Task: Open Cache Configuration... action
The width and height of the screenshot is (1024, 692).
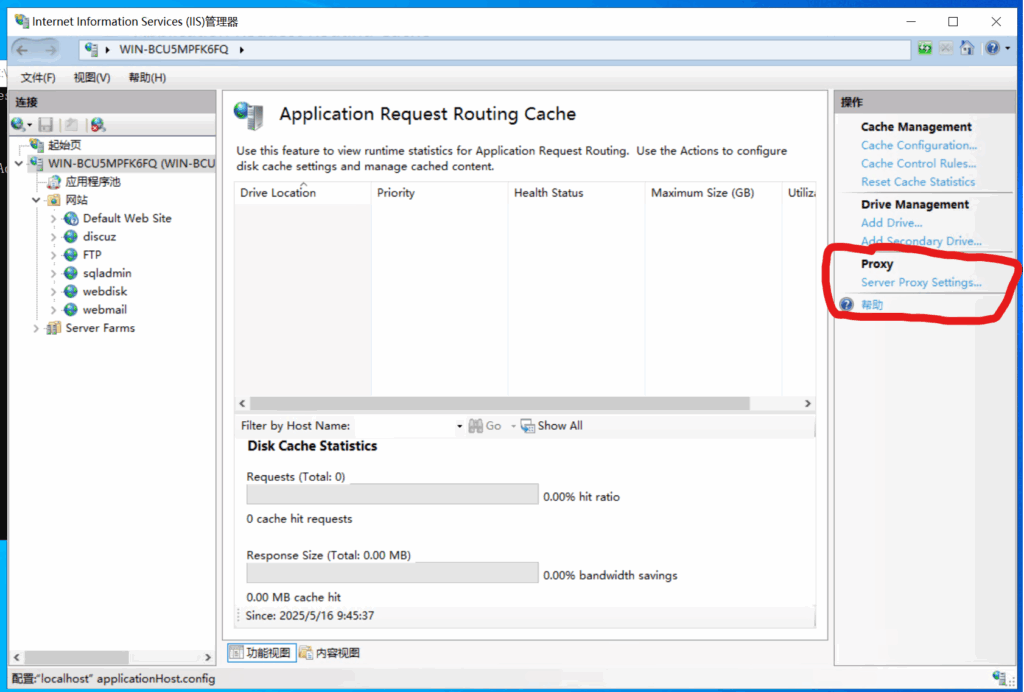Action: pos(919,145)
